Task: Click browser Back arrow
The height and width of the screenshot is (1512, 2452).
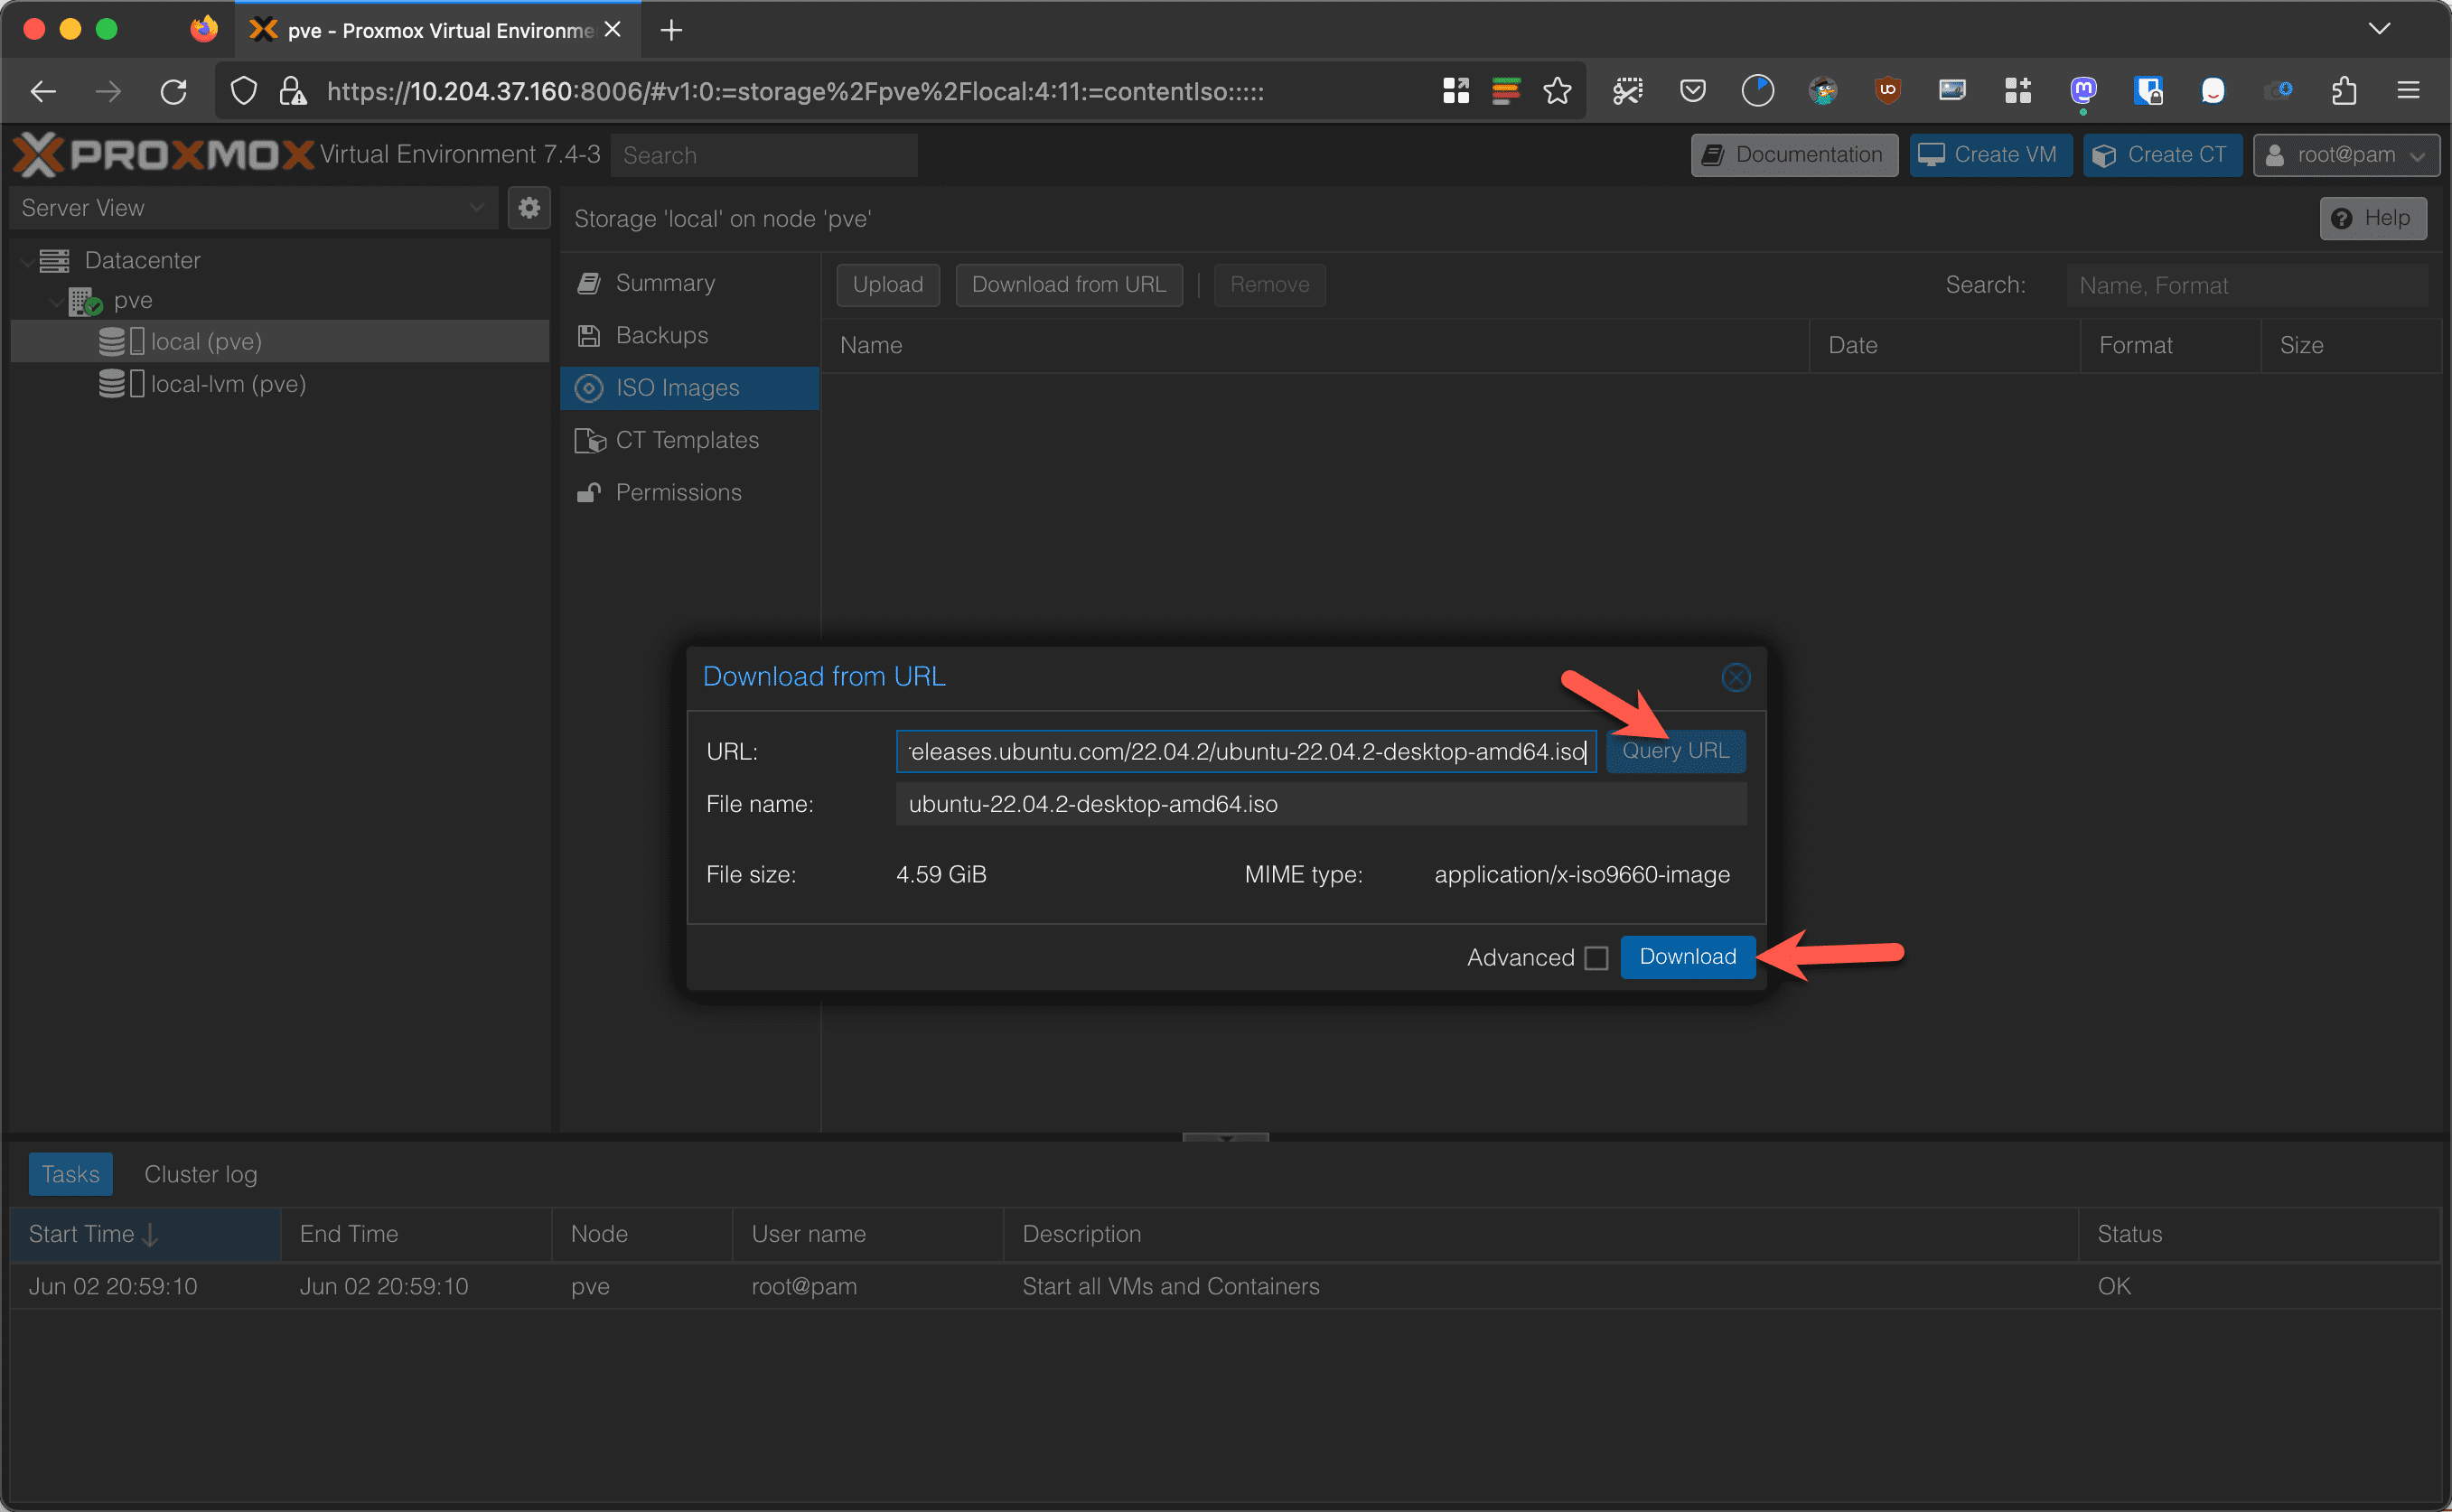Action: (x=43, y=92)
